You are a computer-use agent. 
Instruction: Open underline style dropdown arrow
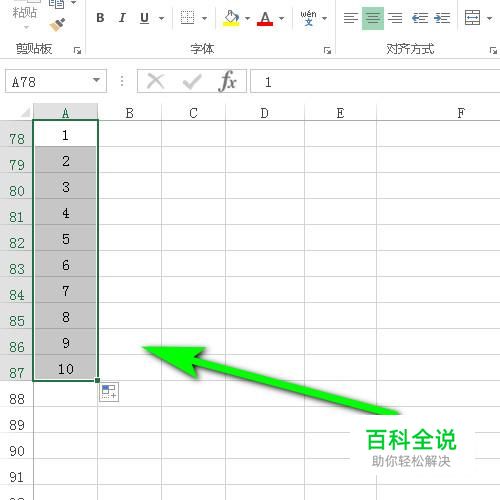point(161,18)
